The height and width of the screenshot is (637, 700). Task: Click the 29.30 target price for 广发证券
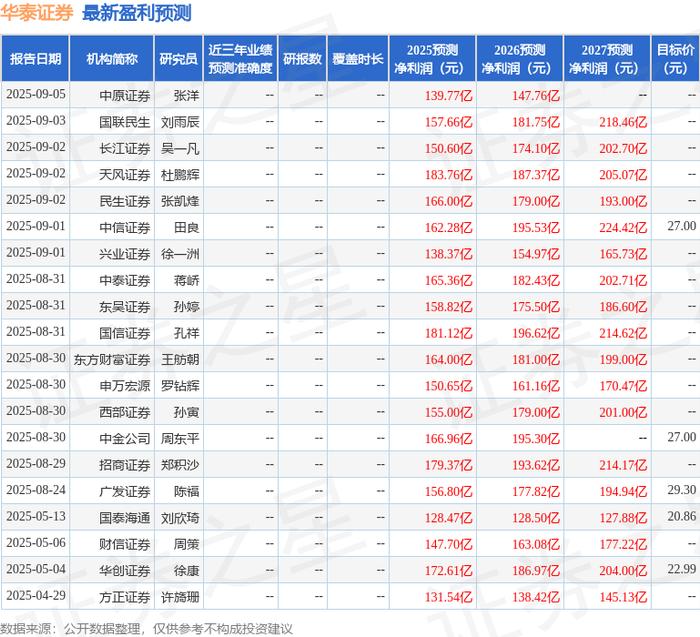coord(682,490)
